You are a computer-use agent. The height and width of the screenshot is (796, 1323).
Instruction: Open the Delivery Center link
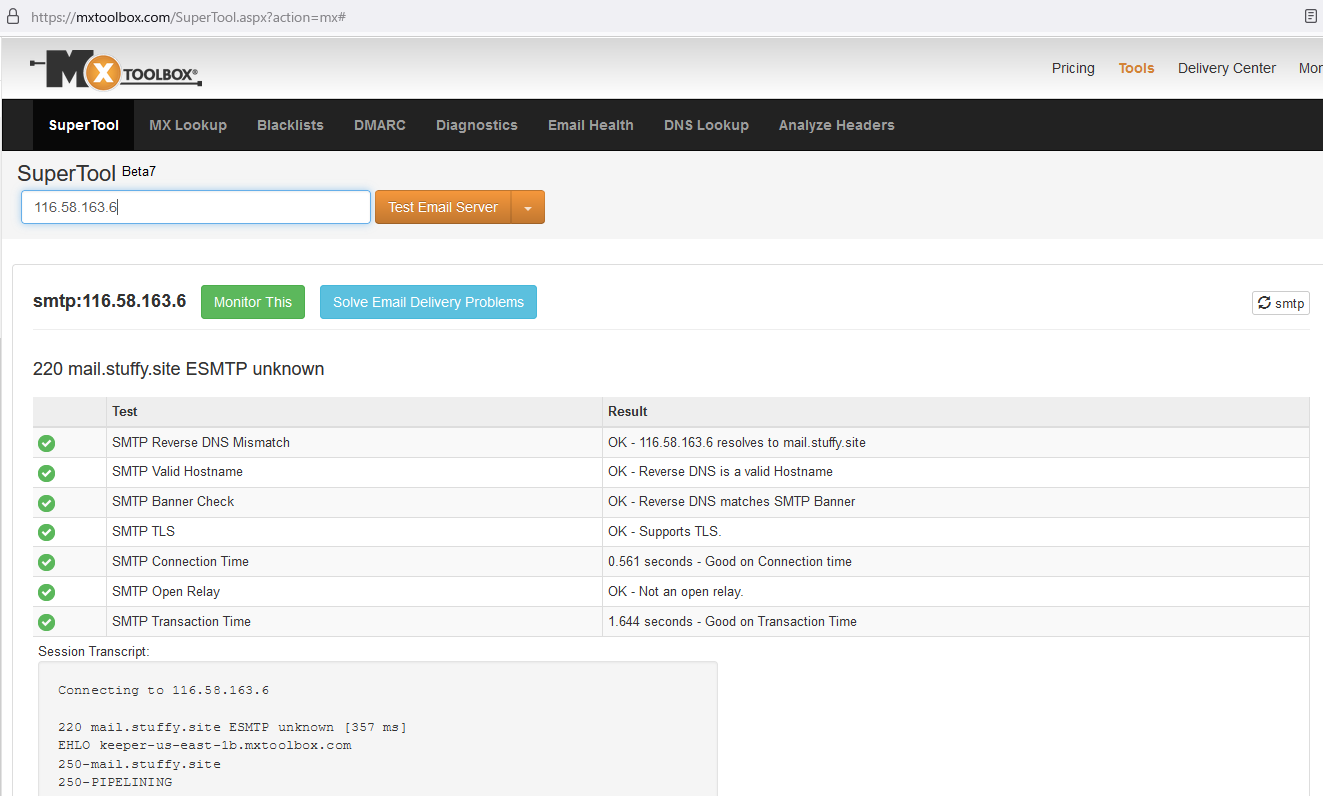(x=1227, y=68)
